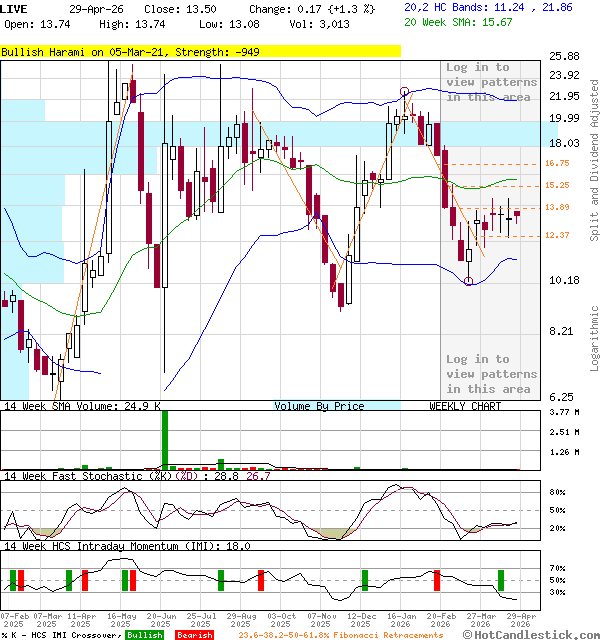Click the tallest green volume bar
Screen dimensions: 600x640
point(164,438)
